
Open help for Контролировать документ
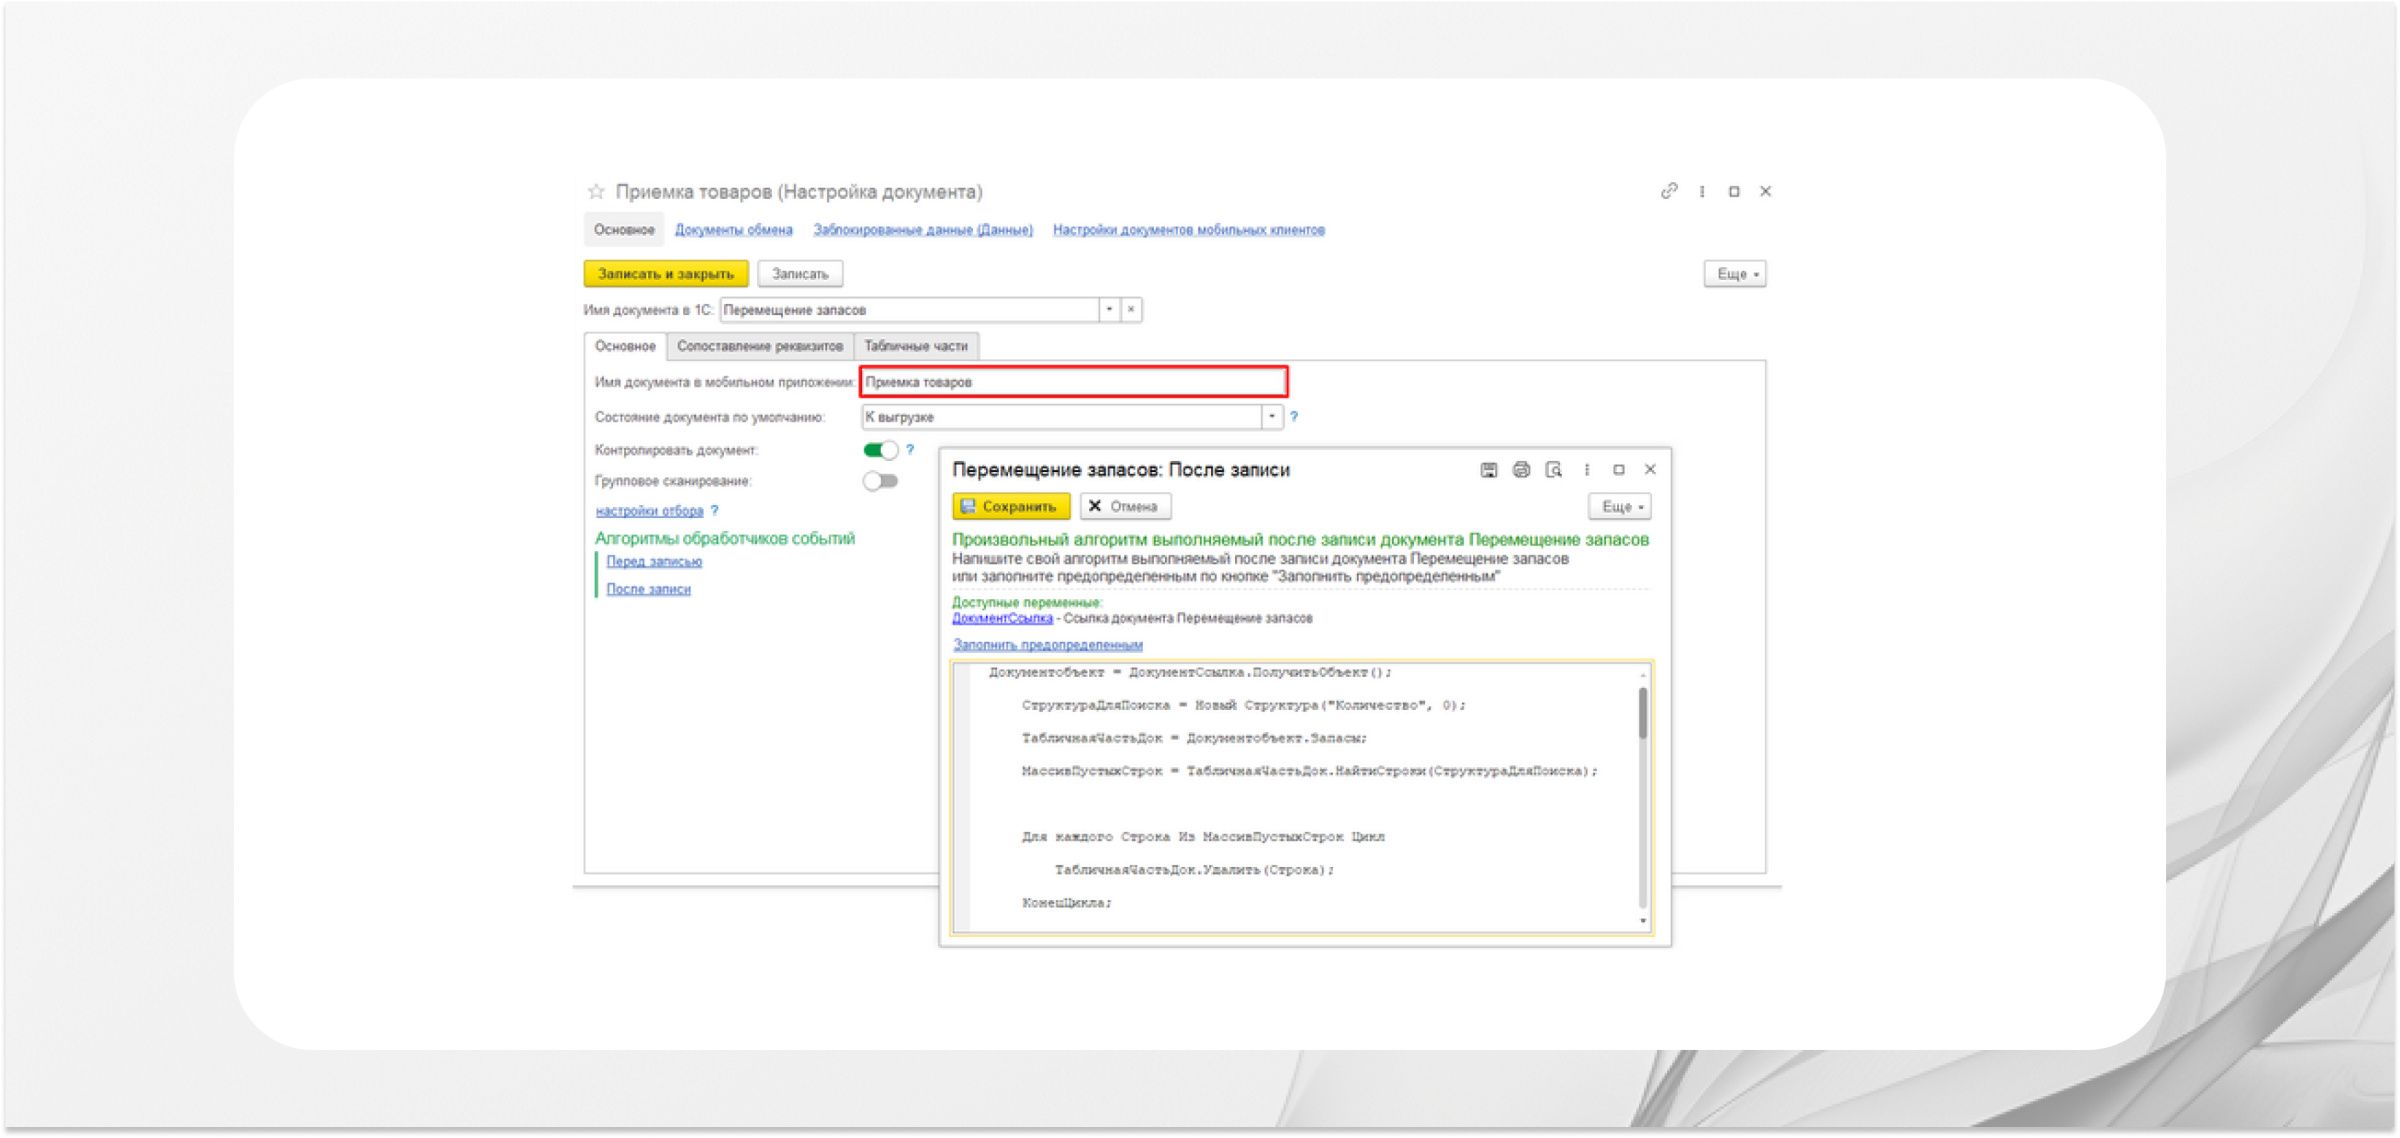click(x=910, y=450)
